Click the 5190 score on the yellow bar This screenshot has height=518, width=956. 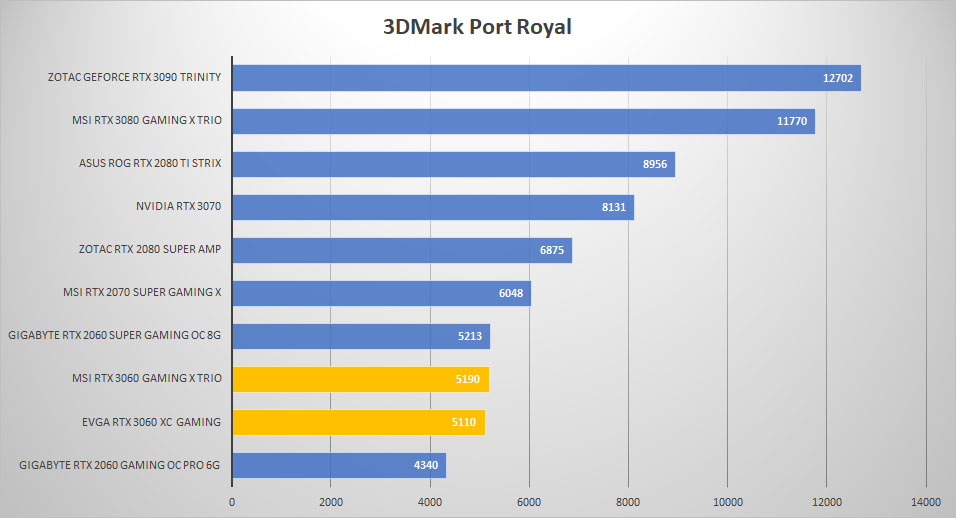(468, 379)
